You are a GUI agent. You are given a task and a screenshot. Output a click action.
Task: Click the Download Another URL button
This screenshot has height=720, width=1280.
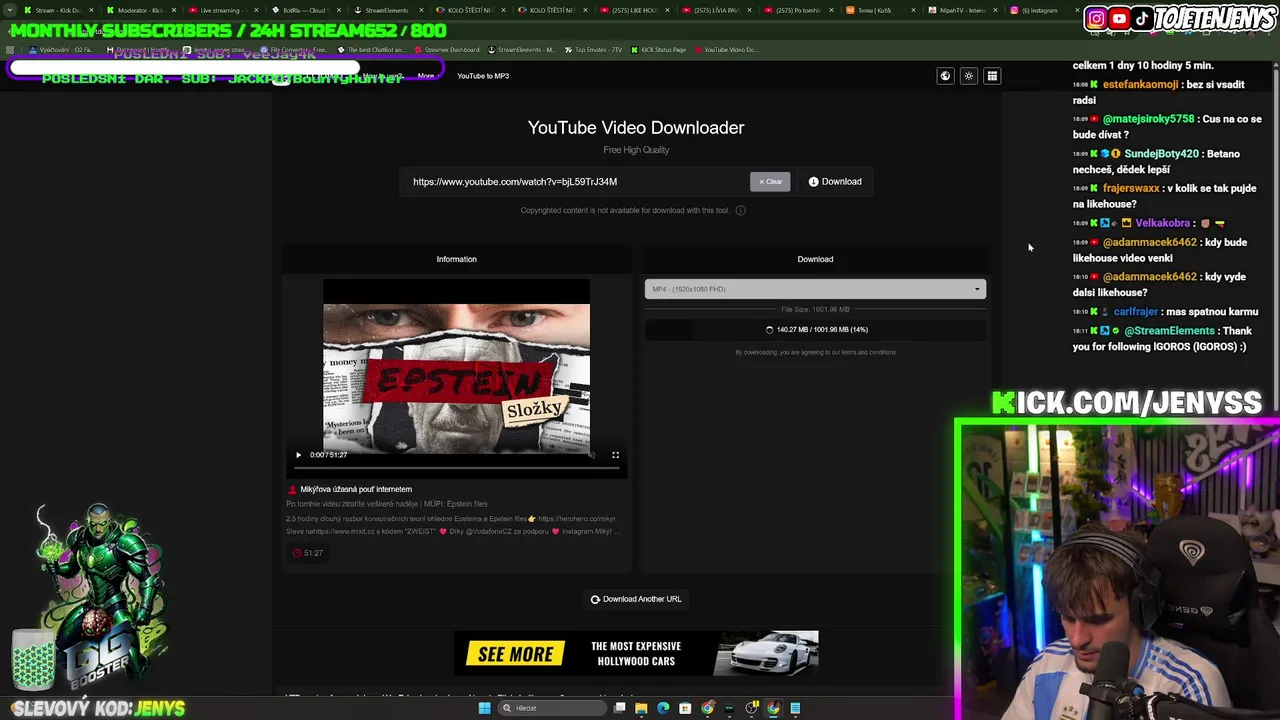click(x=636, y=599)
